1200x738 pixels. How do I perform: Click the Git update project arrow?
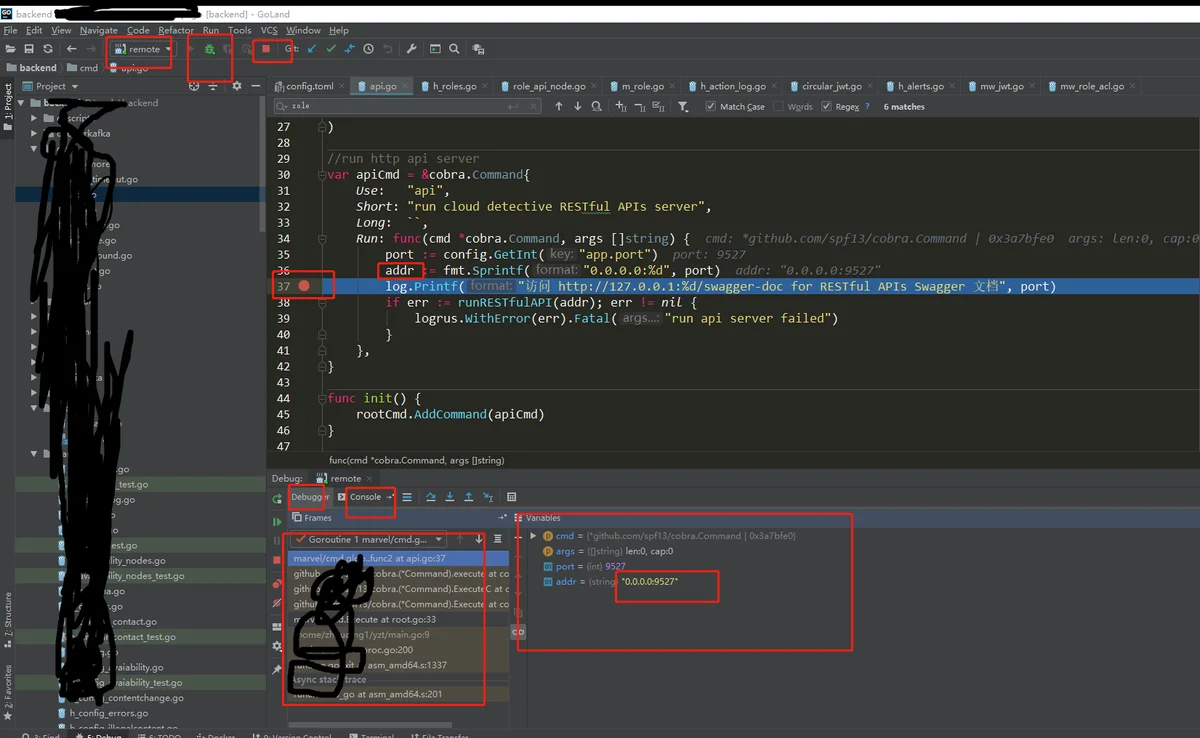pos(312,49)
